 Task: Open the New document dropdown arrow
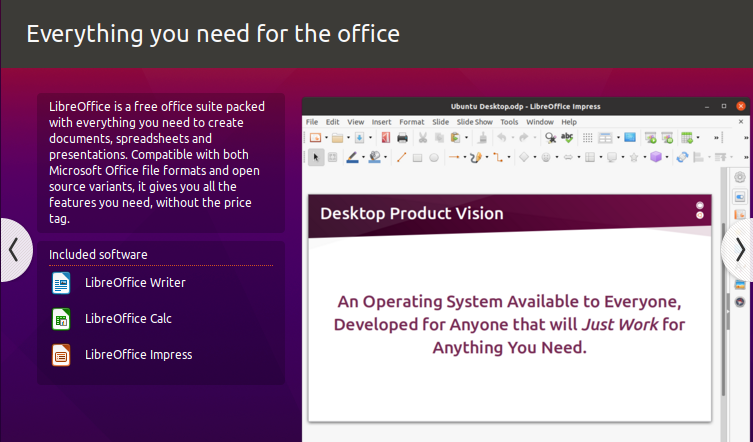click(326, 138)
